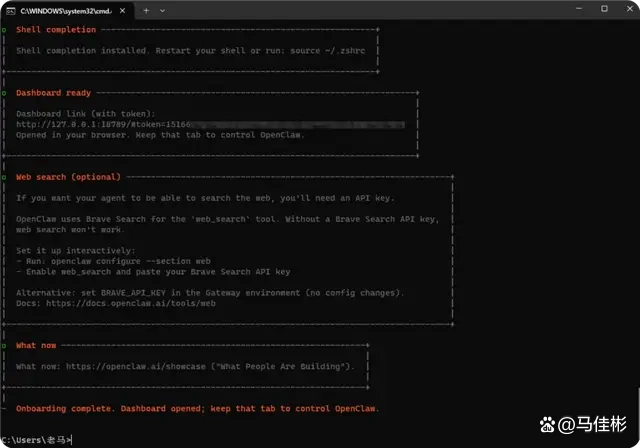
Task: Click the cmd icon in the terminal tab
Action: 9,9
